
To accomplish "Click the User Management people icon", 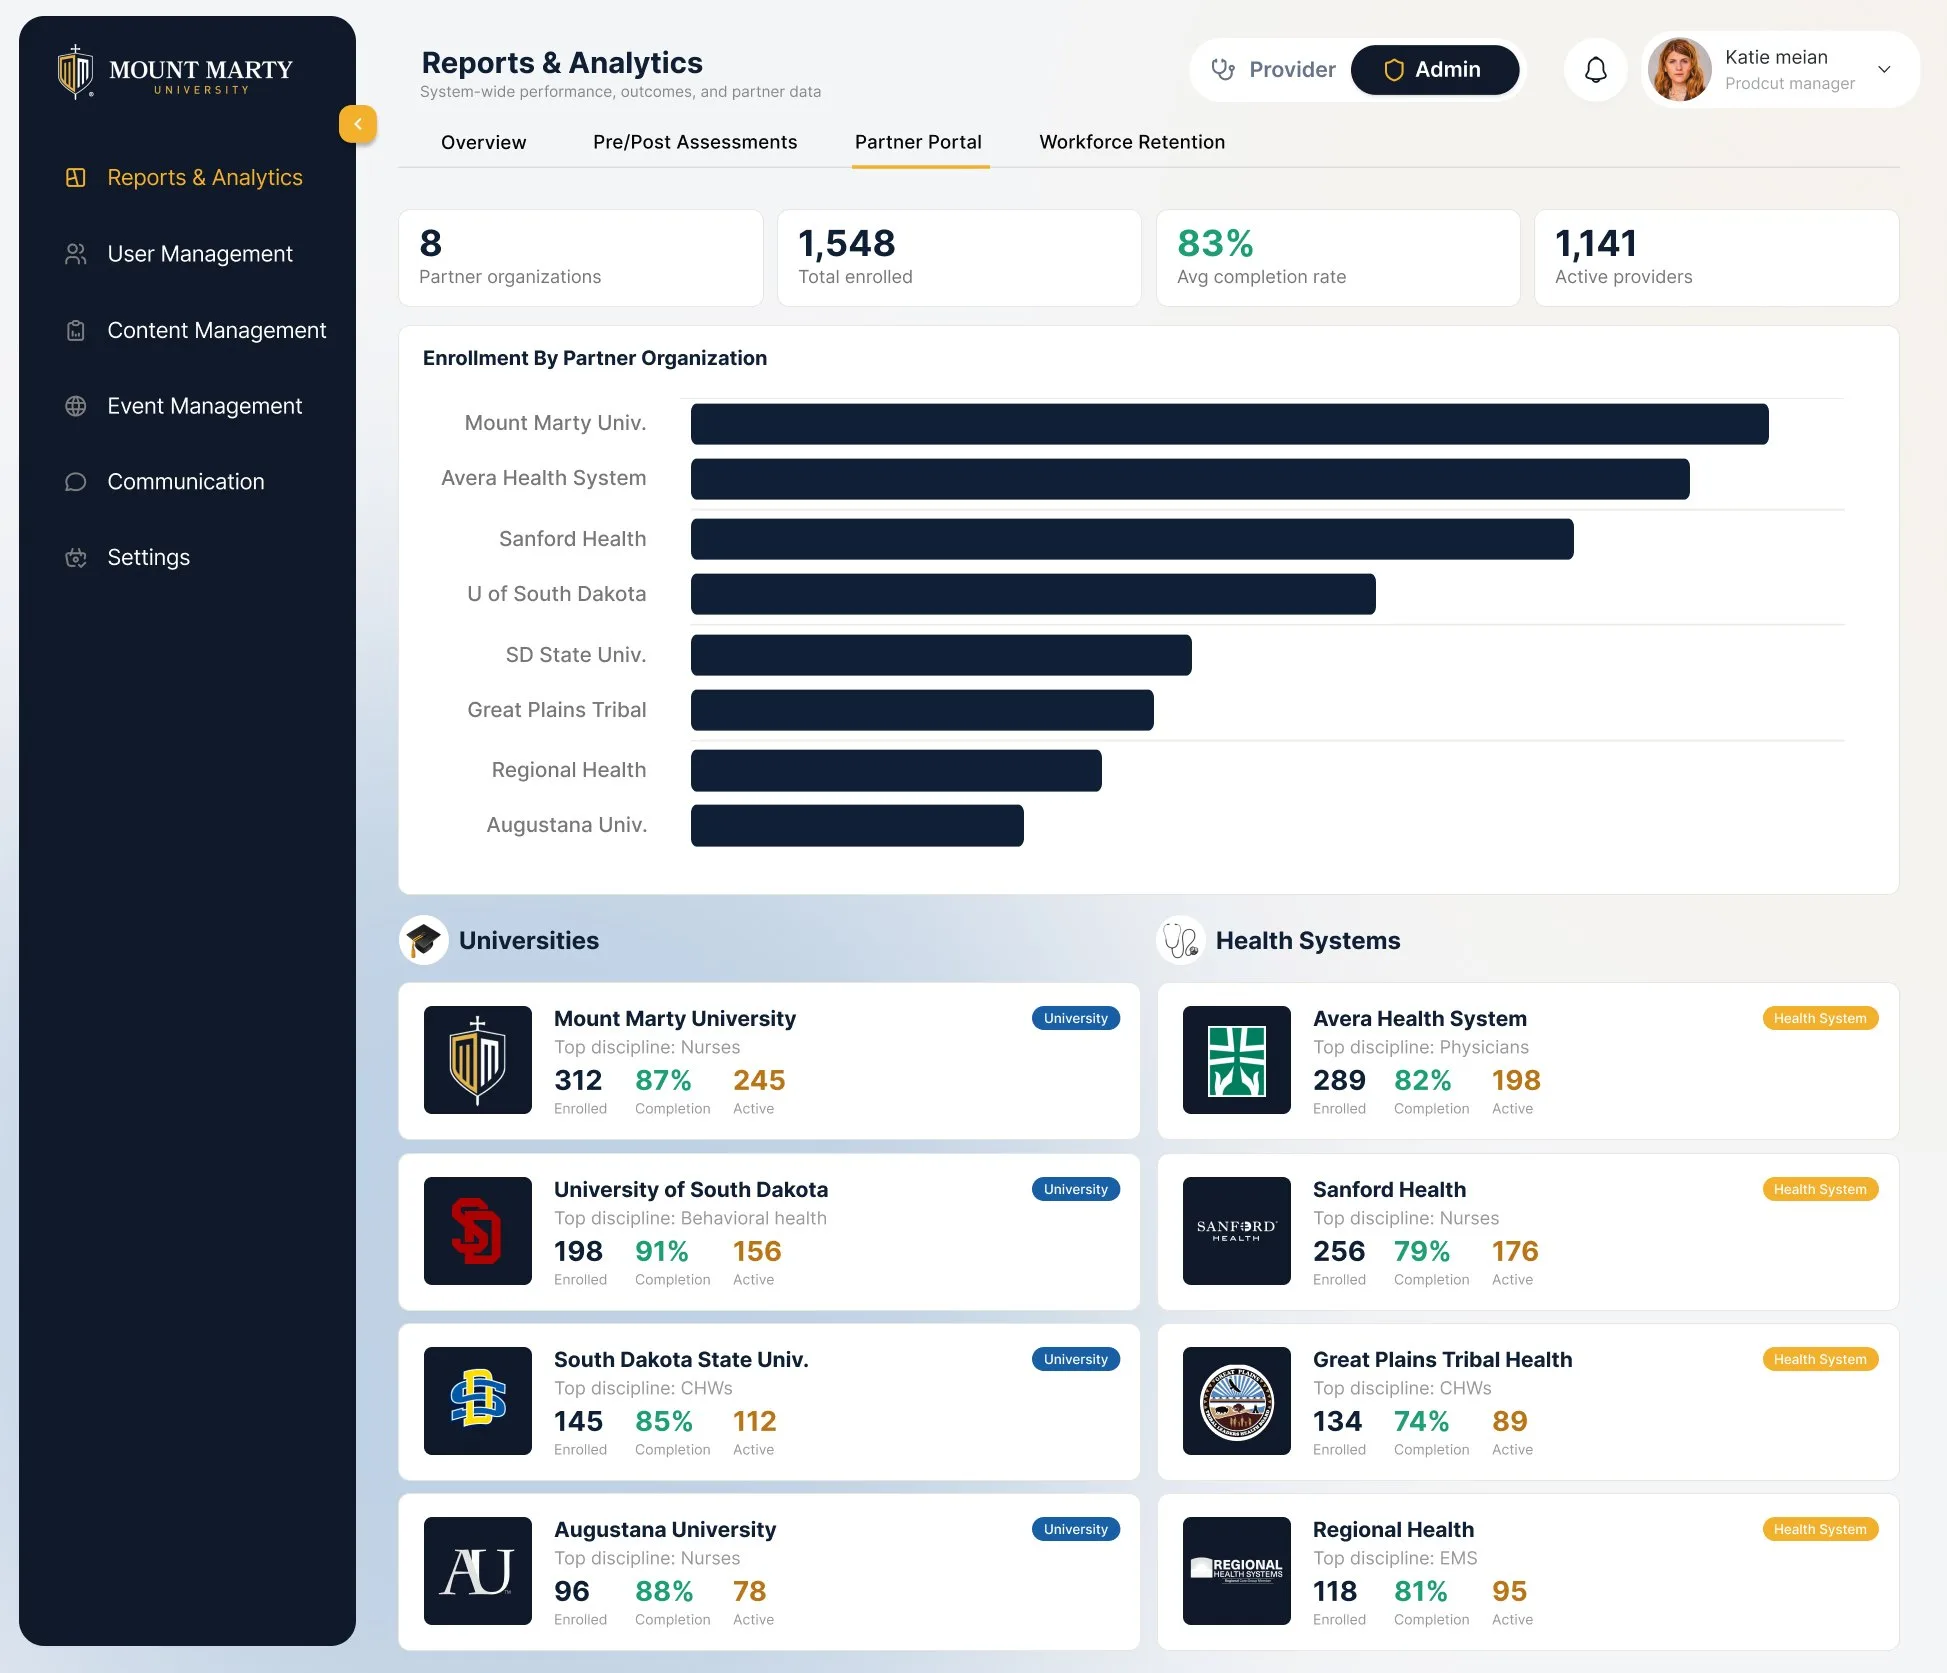I will pyautogui.click(x=75, y=254).
